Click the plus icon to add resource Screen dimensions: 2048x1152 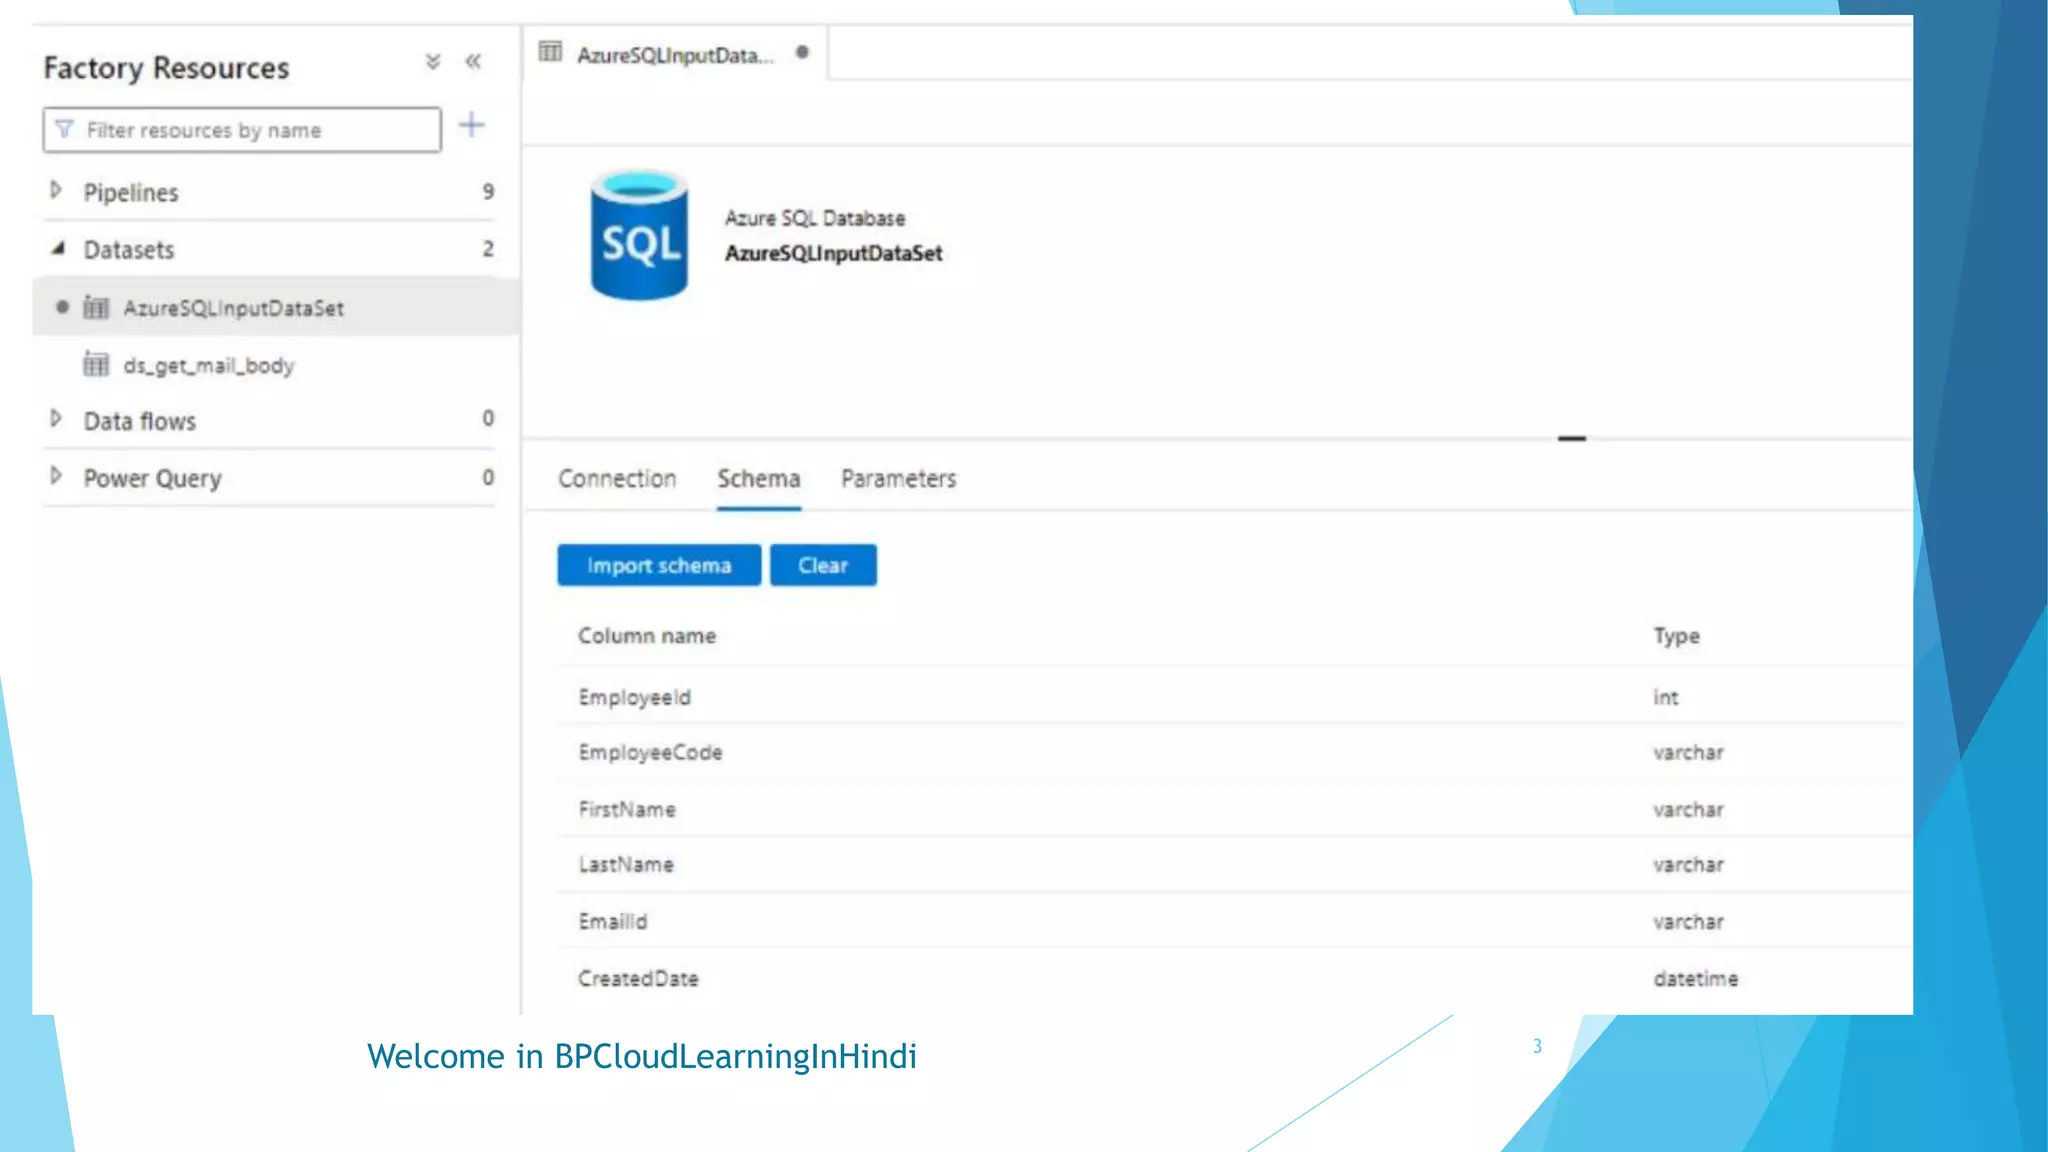pyautogui.click(x=471, y=126)
